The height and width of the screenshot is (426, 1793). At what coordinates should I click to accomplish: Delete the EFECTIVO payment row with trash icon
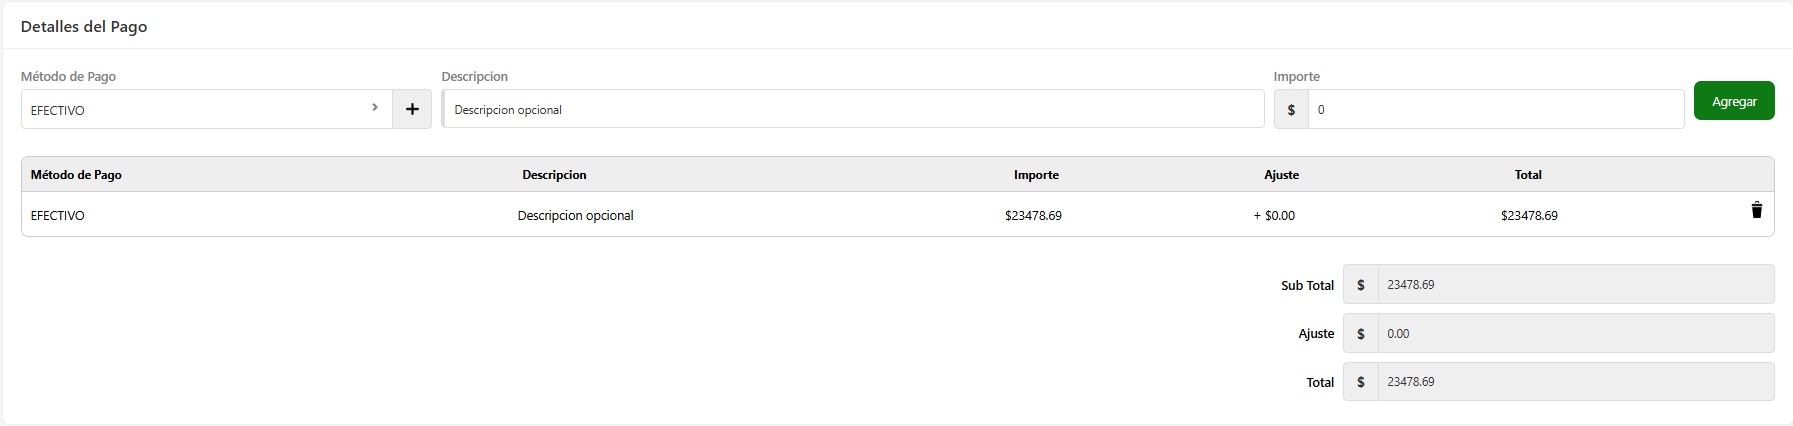(x=1756, y=210)
